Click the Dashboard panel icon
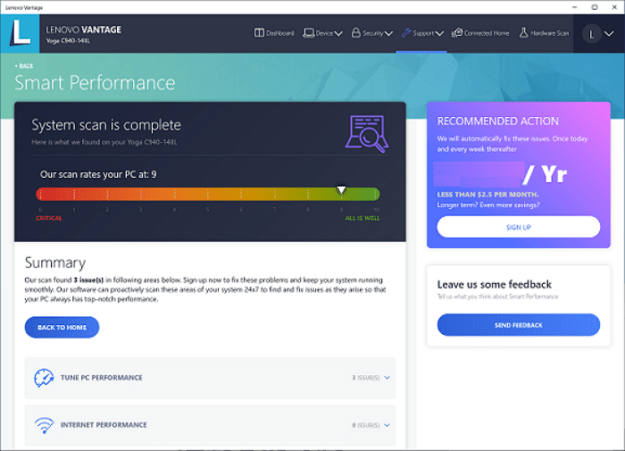 tap(259, 33)
